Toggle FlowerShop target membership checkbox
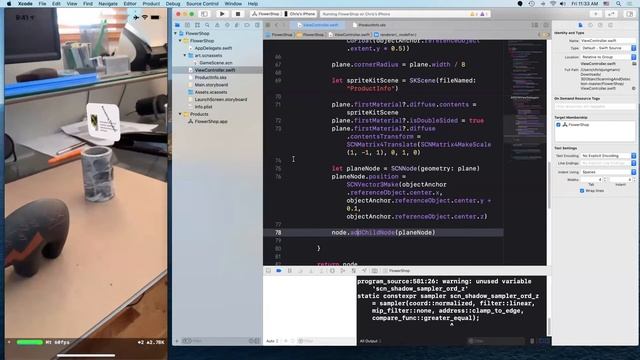 [x=558, y=124]
